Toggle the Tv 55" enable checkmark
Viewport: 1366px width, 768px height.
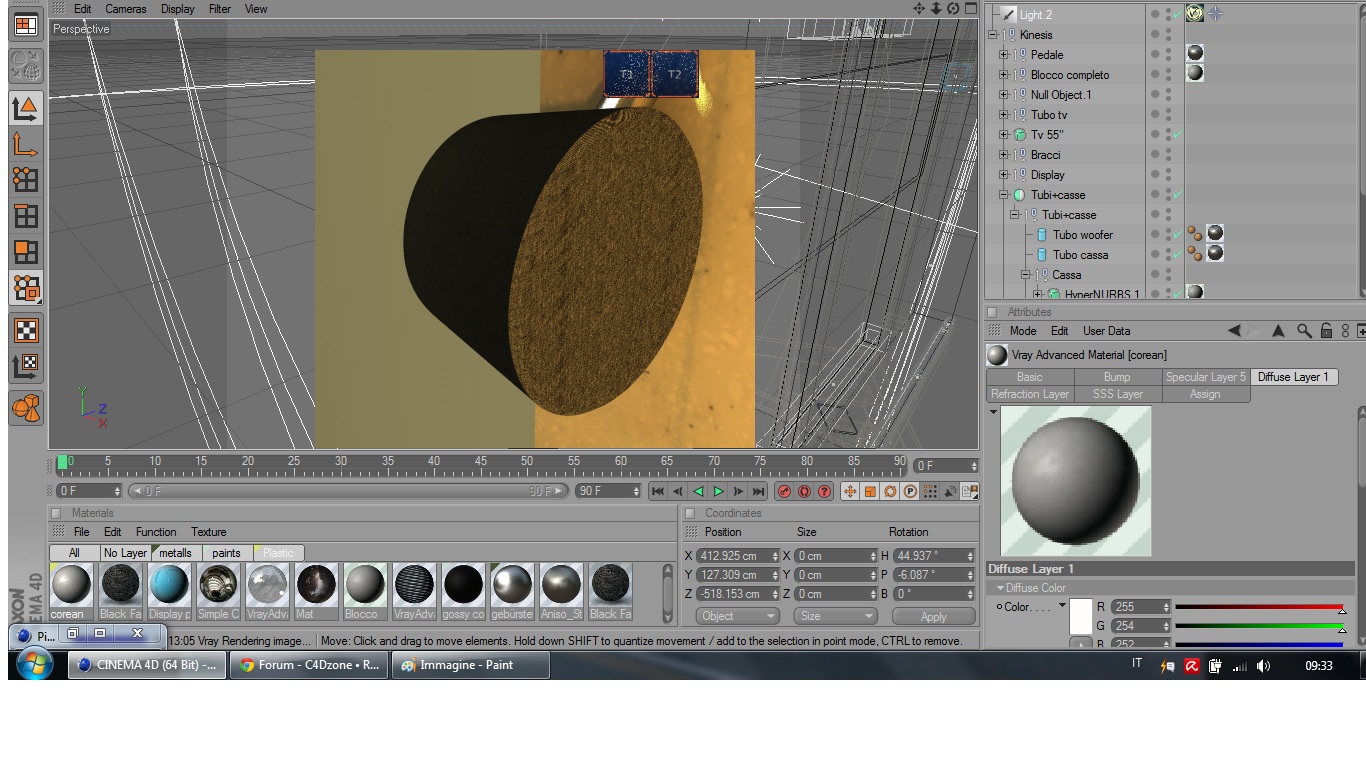1178,135
